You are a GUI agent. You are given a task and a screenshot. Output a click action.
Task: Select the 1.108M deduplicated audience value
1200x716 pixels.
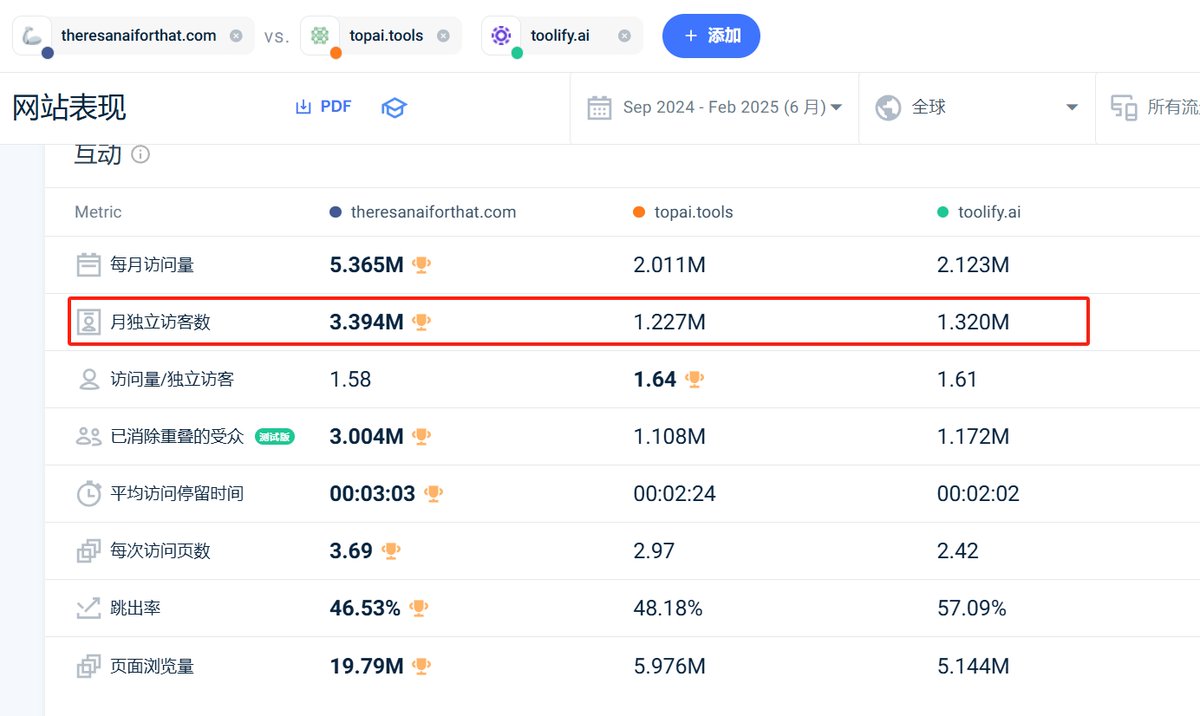tap(670, 436)
